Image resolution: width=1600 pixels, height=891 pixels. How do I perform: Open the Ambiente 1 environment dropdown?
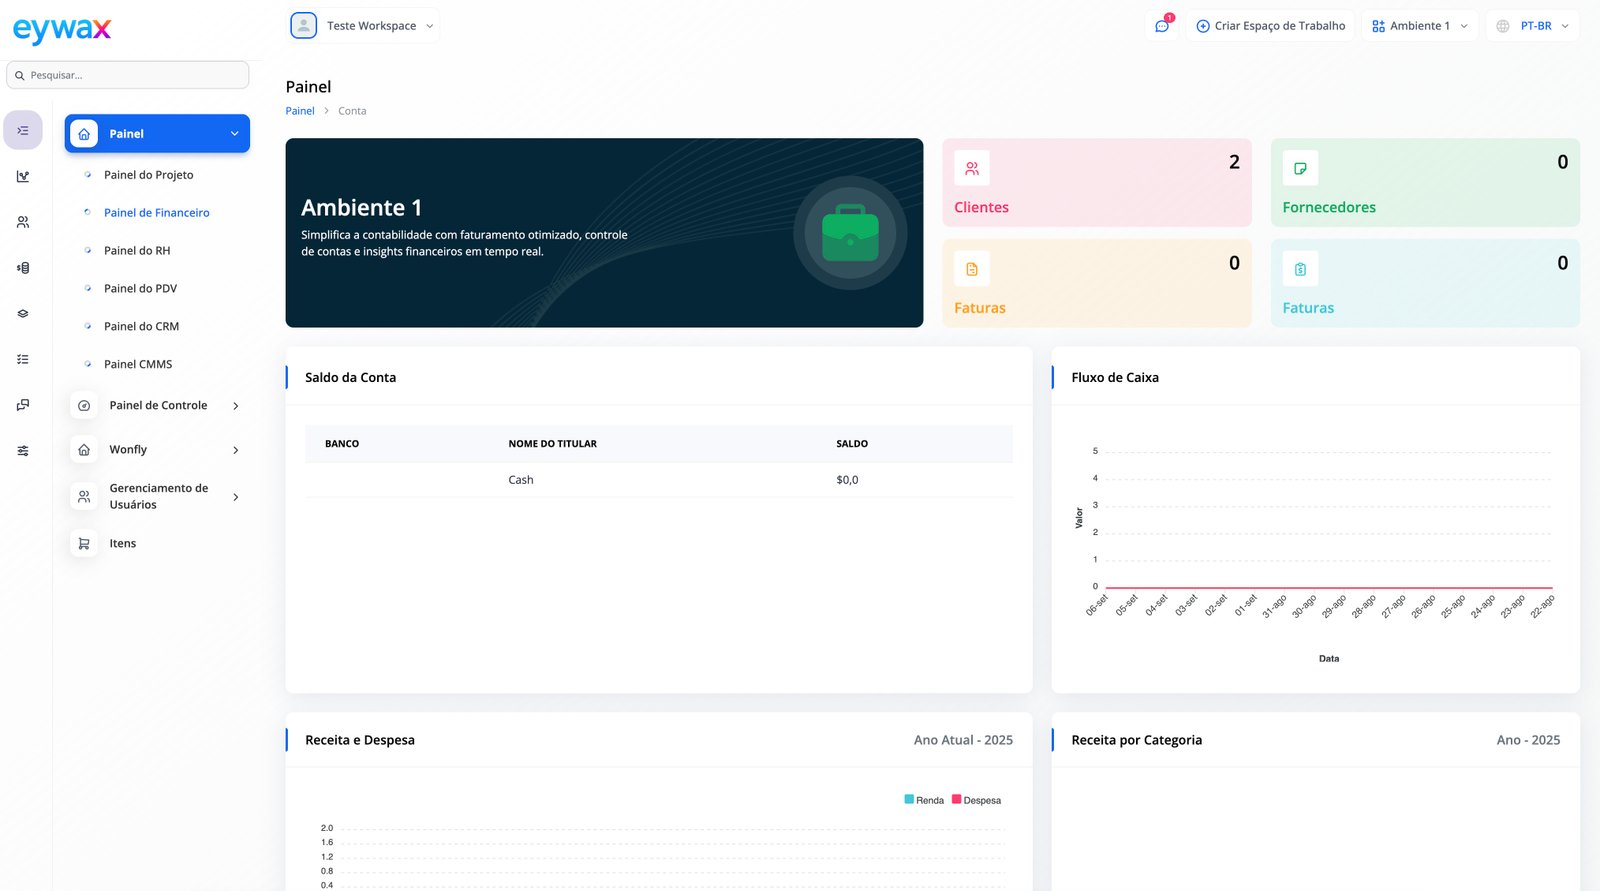(1420, 26)
